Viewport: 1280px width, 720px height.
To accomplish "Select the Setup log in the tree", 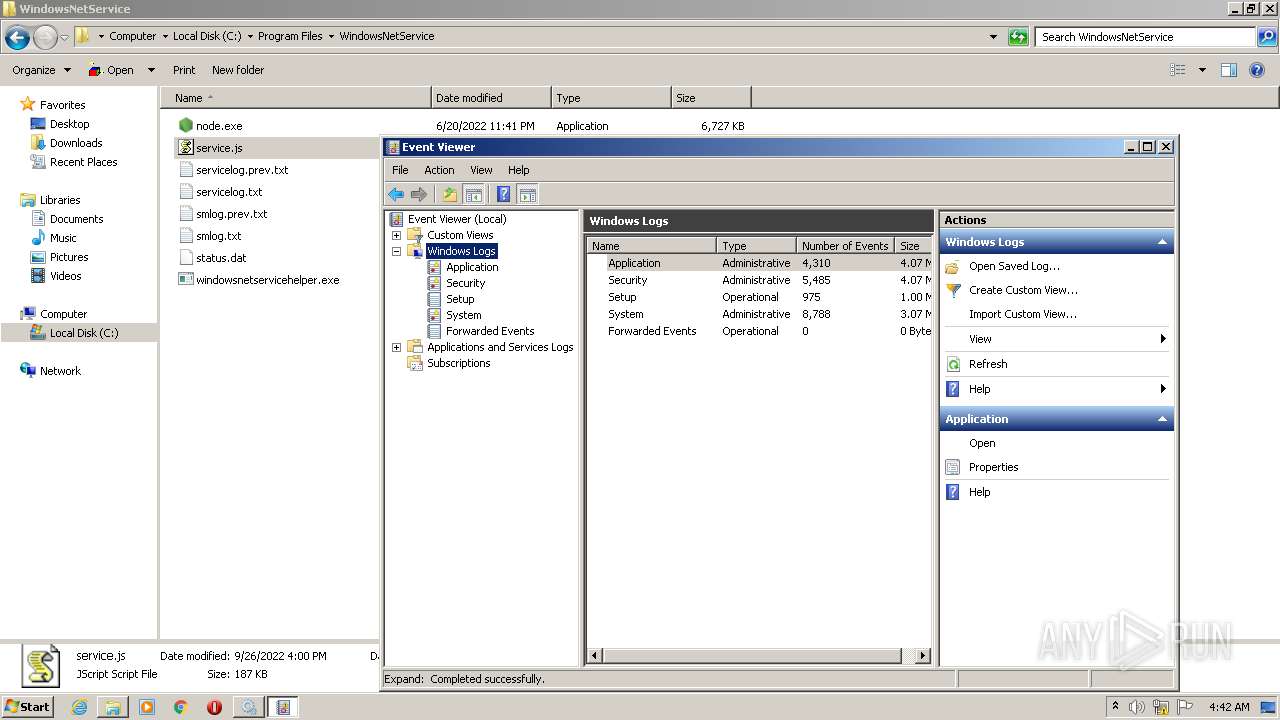I will pos(460,299).
